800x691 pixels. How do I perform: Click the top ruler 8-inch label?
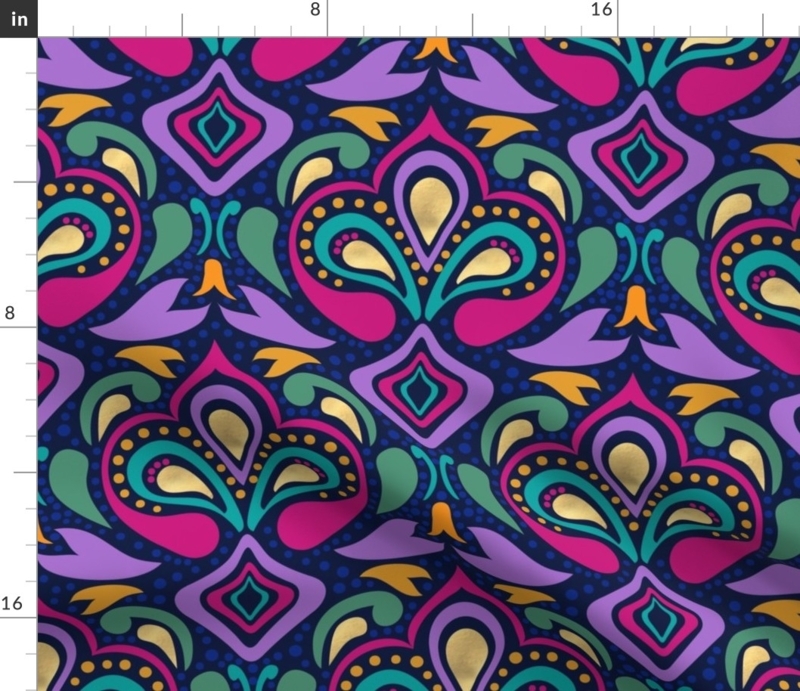[315, 9]
